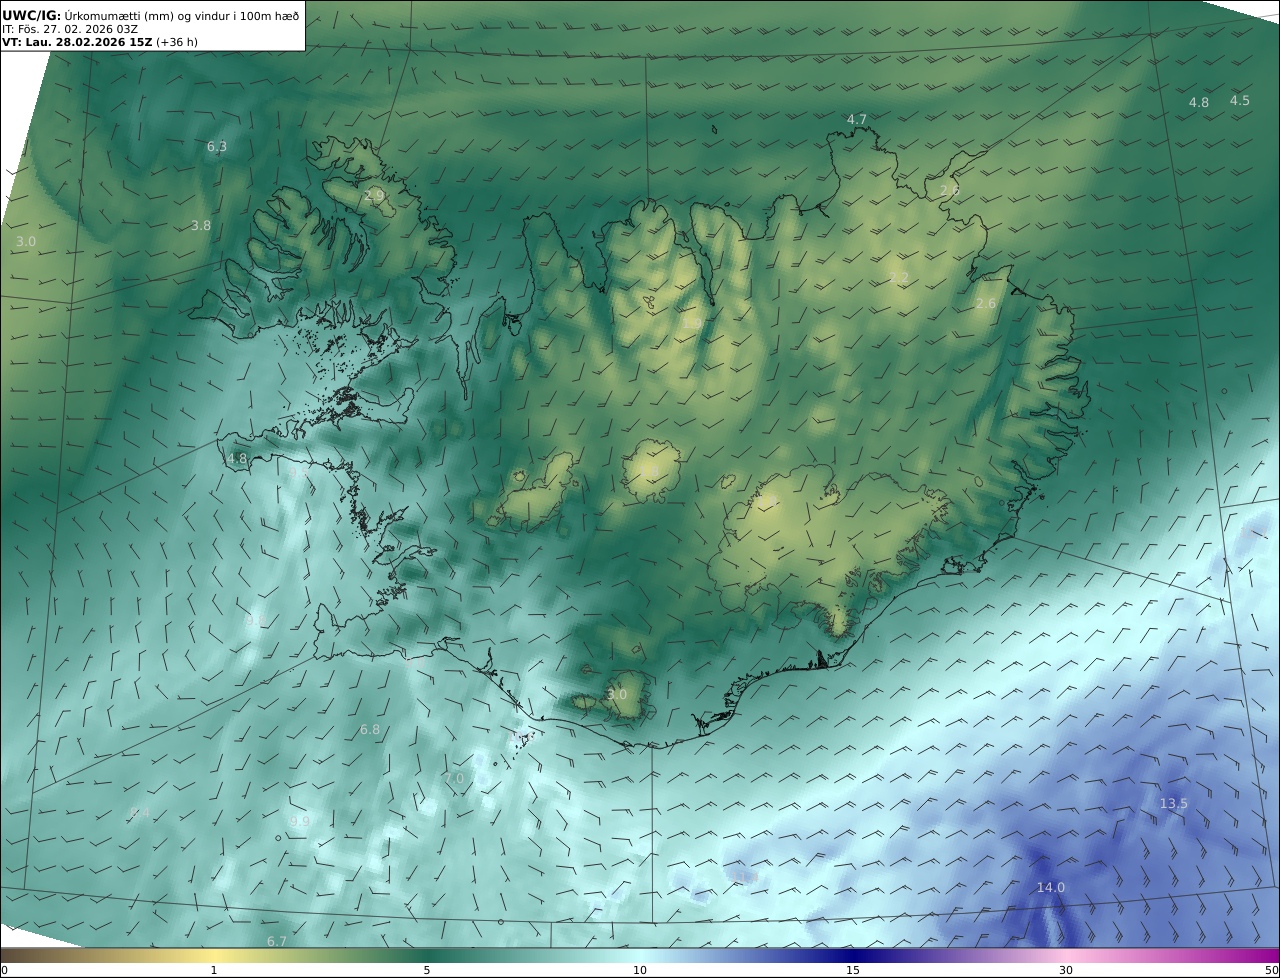Select the 7.0 value label on the map
The image size is (1280, 978).
454,778
